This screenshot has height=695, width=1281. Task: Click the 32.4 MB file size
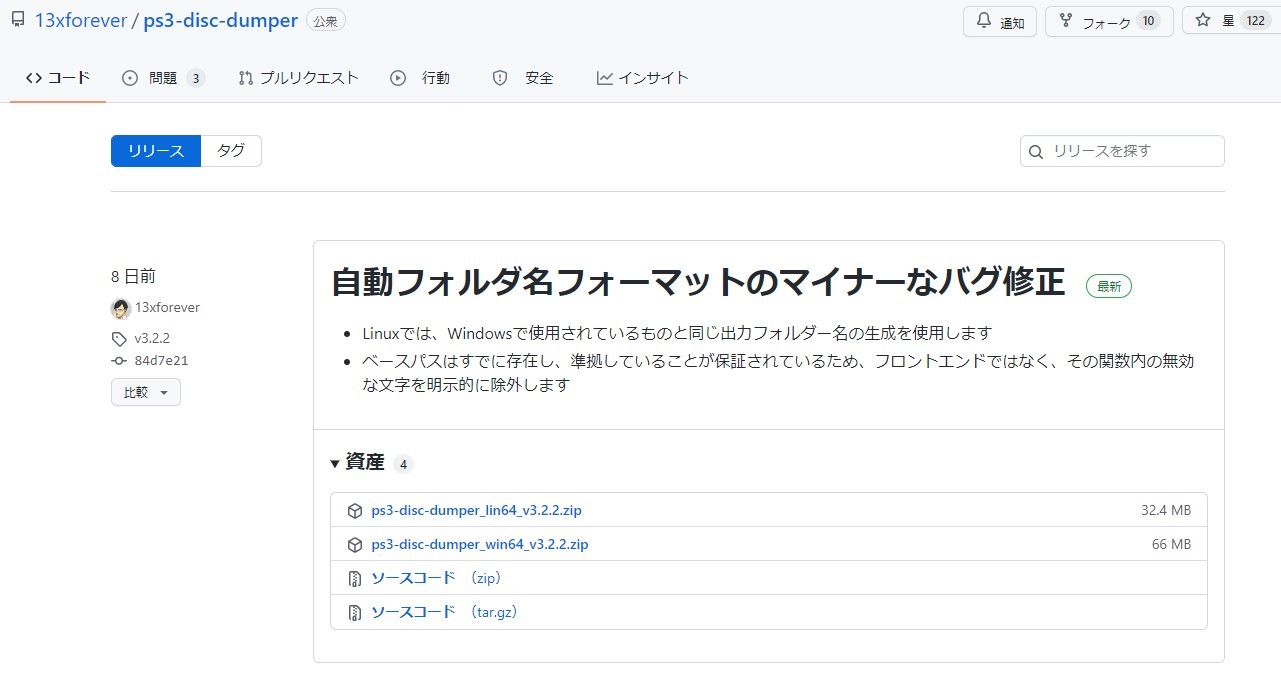point(1166,510)
